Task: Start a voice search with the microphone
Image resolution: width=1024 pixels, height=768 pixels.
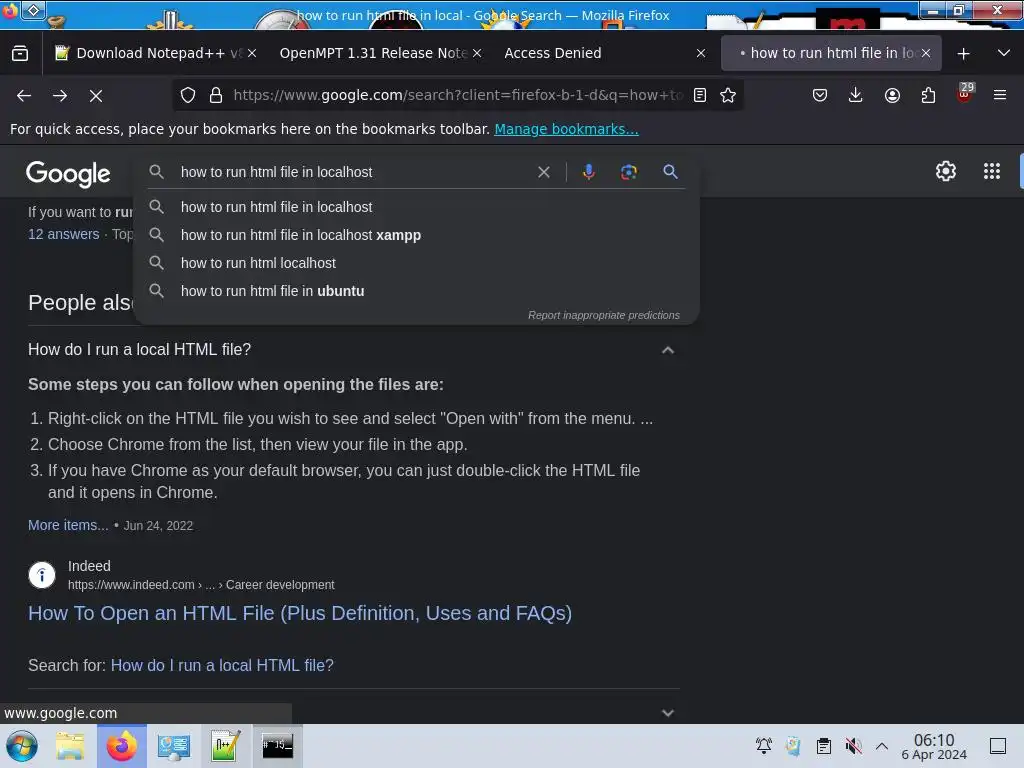Action: coord(588,172)
